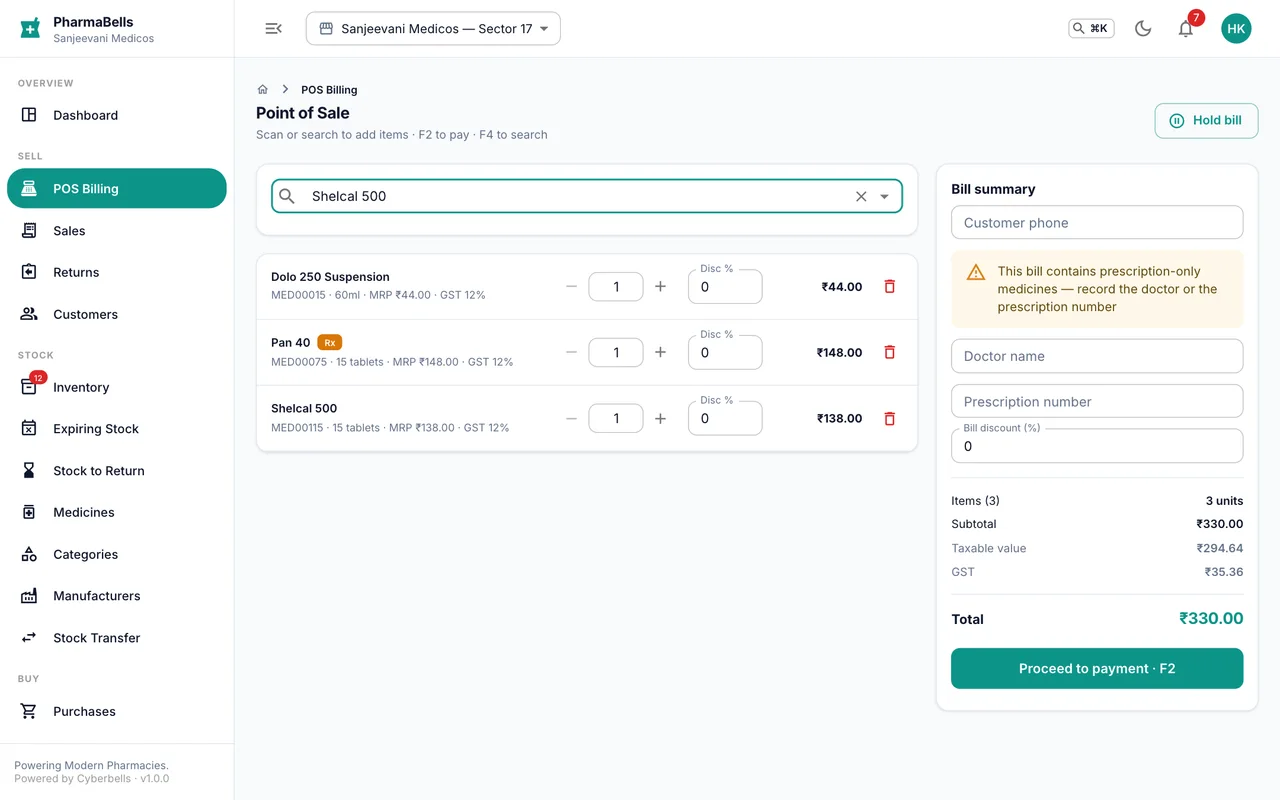The height and width of the screenshot is (800, 1280).
Task: Go to Returns in the sidebar
Action: pos(117,272)
